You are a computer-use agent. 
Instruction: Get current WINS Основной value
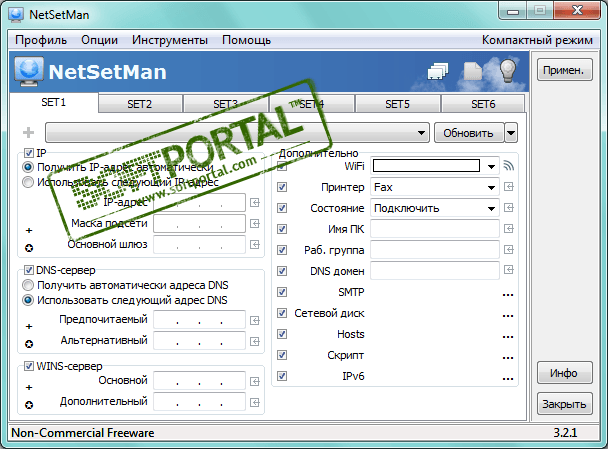coord(255,382)
